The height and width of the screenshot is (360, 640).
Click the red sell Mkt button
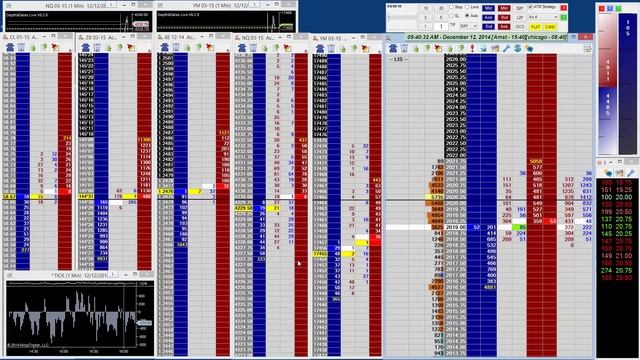click(504, 8)
